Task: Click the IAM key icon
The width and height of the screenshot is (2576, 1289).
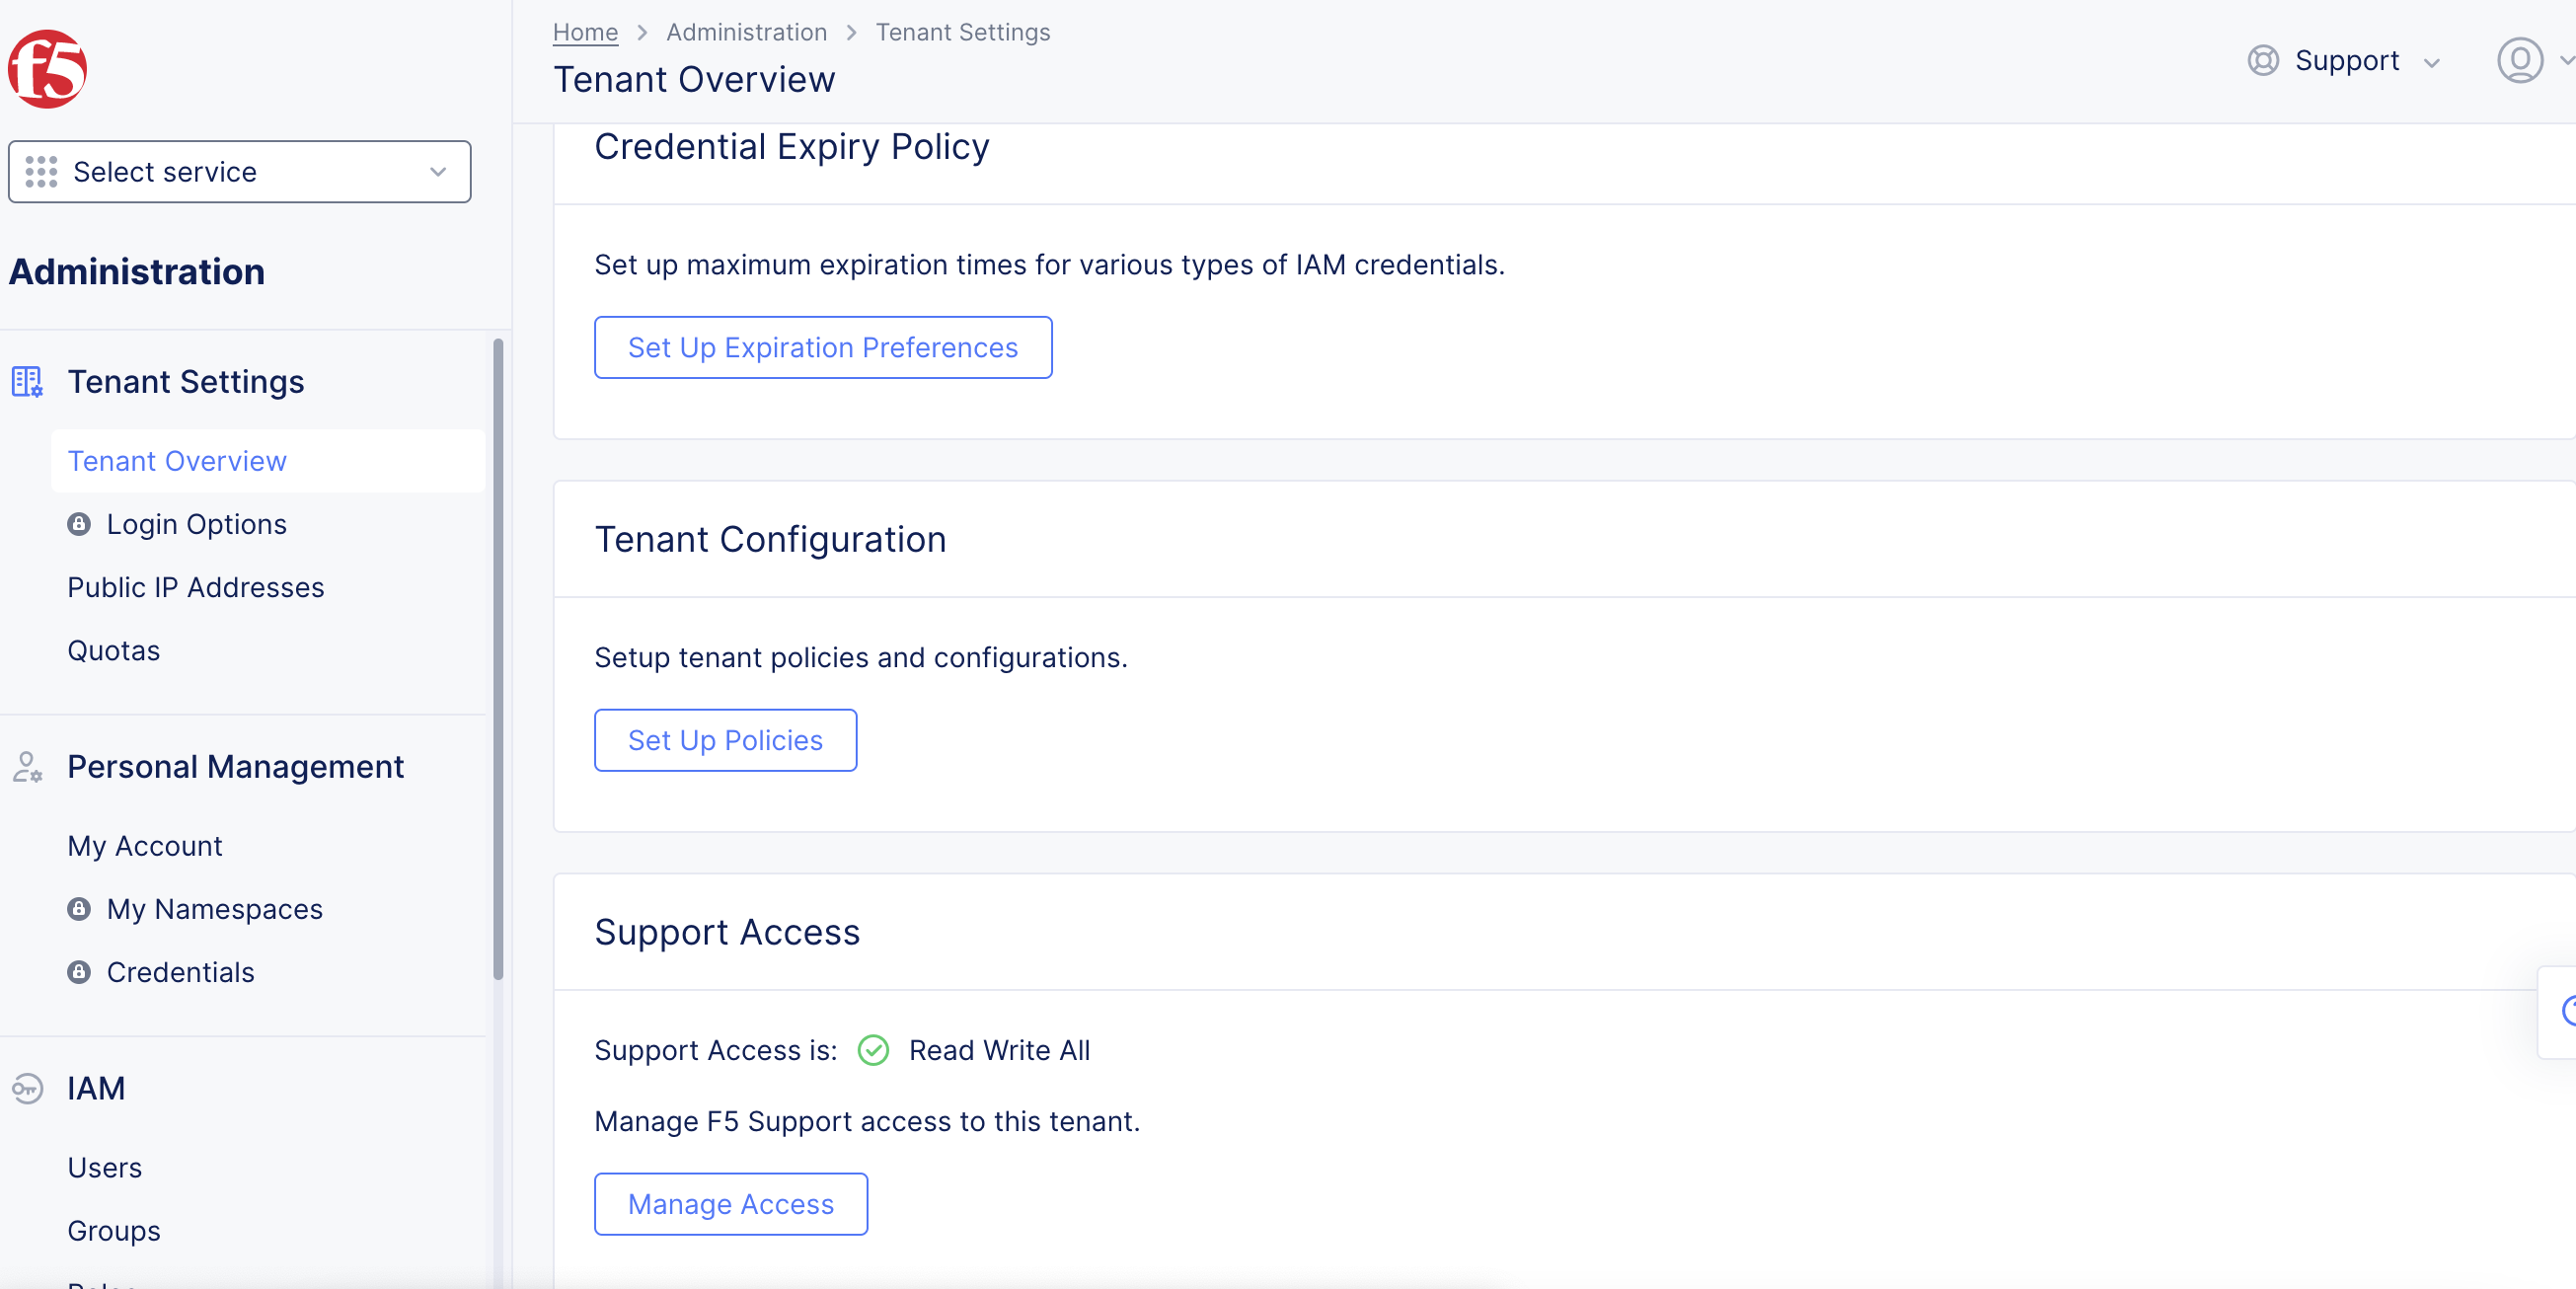Action: click(27, 1089)
